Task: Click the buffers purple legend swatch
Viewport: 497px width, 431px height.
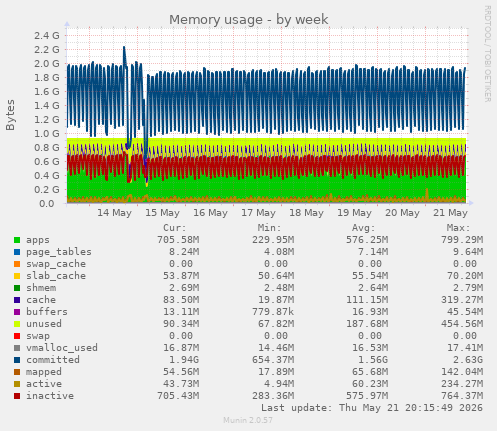Action: [x=17, y=312]
